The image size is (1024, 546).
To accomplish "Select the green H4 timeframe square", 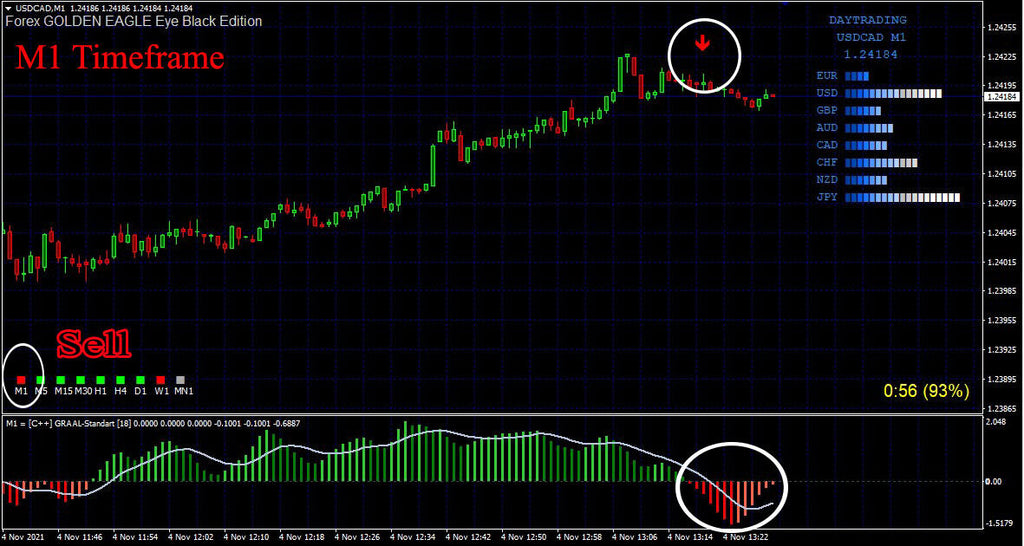I will pos(121,379).
